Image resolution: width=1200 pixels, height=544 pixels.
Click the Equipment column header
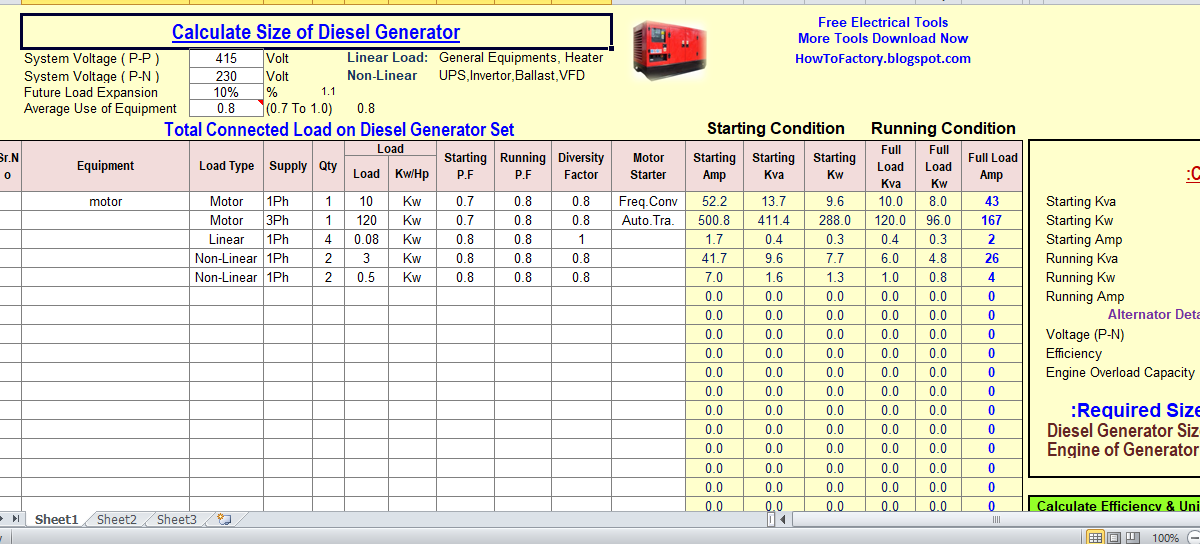(x=106, y=166)
